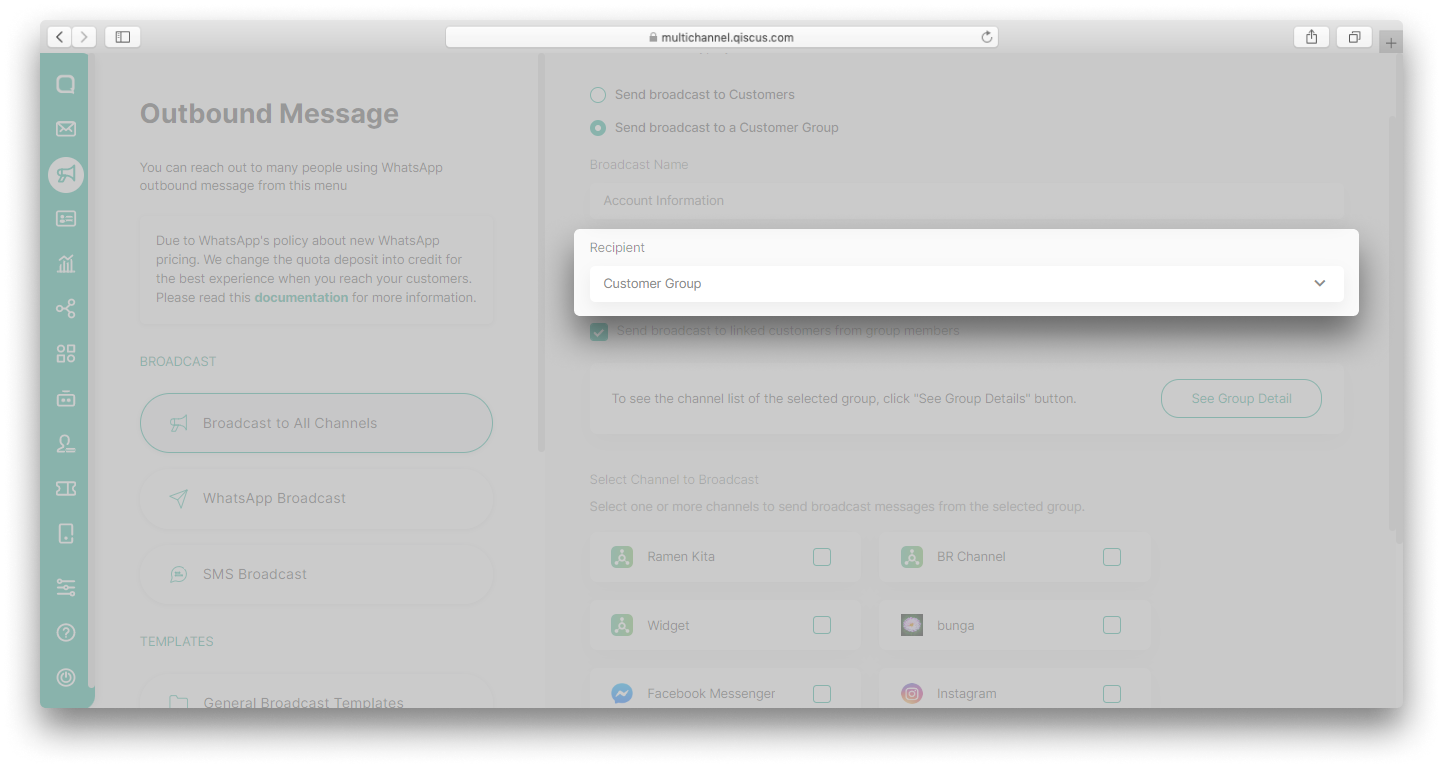
Task: Open the analytics chart sidebar icon
Action: [66, 264]
